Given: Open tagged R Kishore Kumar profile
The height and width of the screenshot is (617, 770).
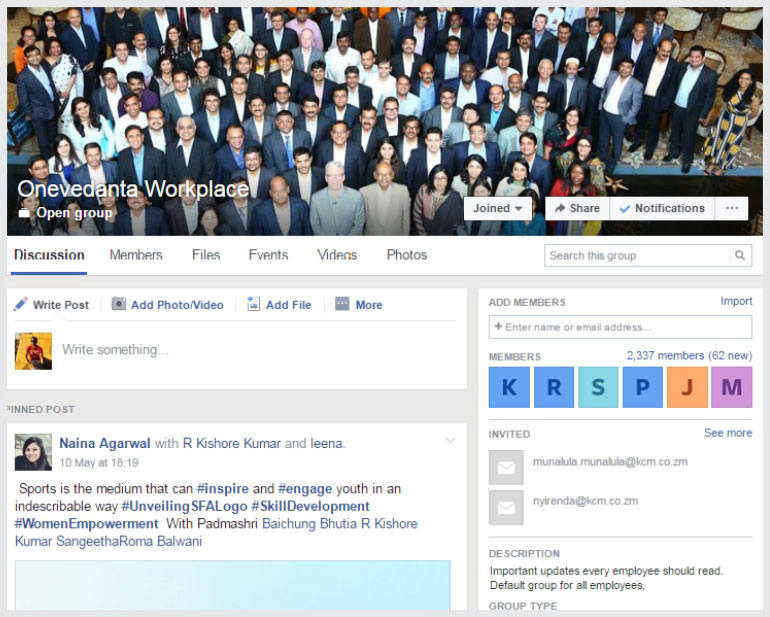Looking at the screenshot, I should tap(232, 443).
